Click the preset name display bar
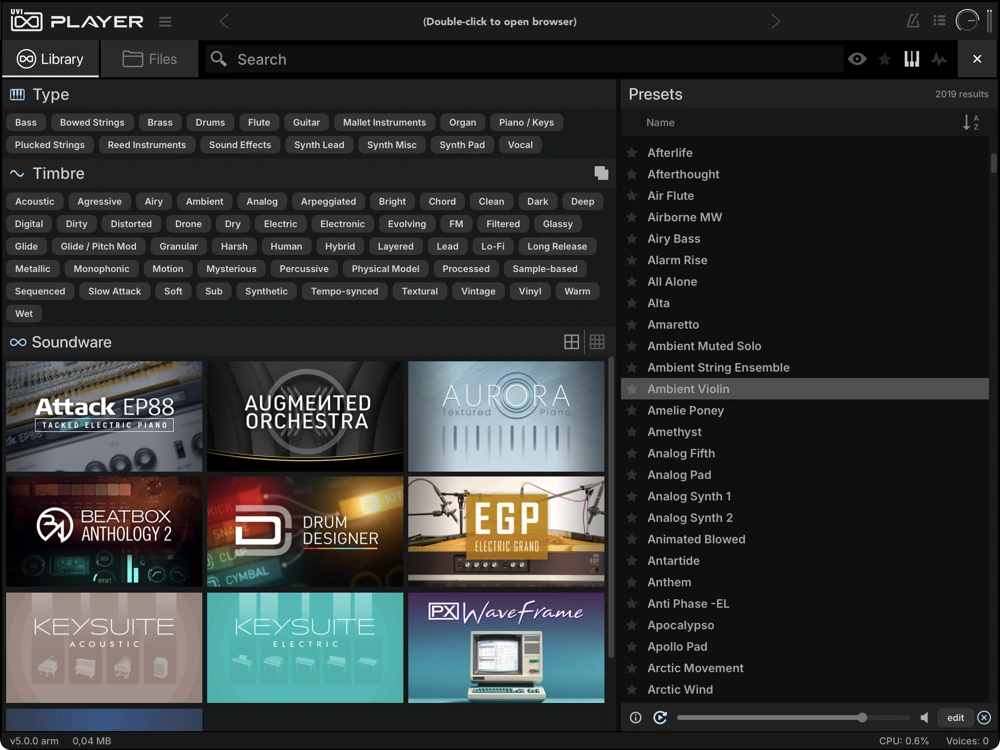The image size is (1000, 750). coord(499,21)
